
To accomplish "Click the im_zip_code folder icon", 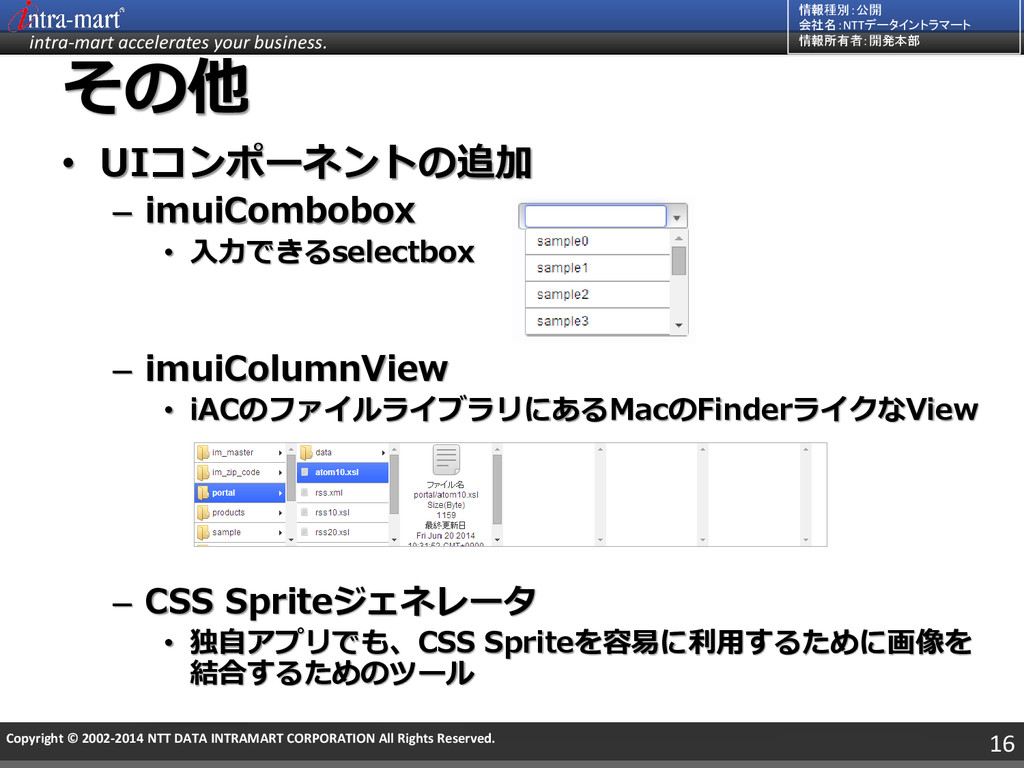I will point(203,472).
